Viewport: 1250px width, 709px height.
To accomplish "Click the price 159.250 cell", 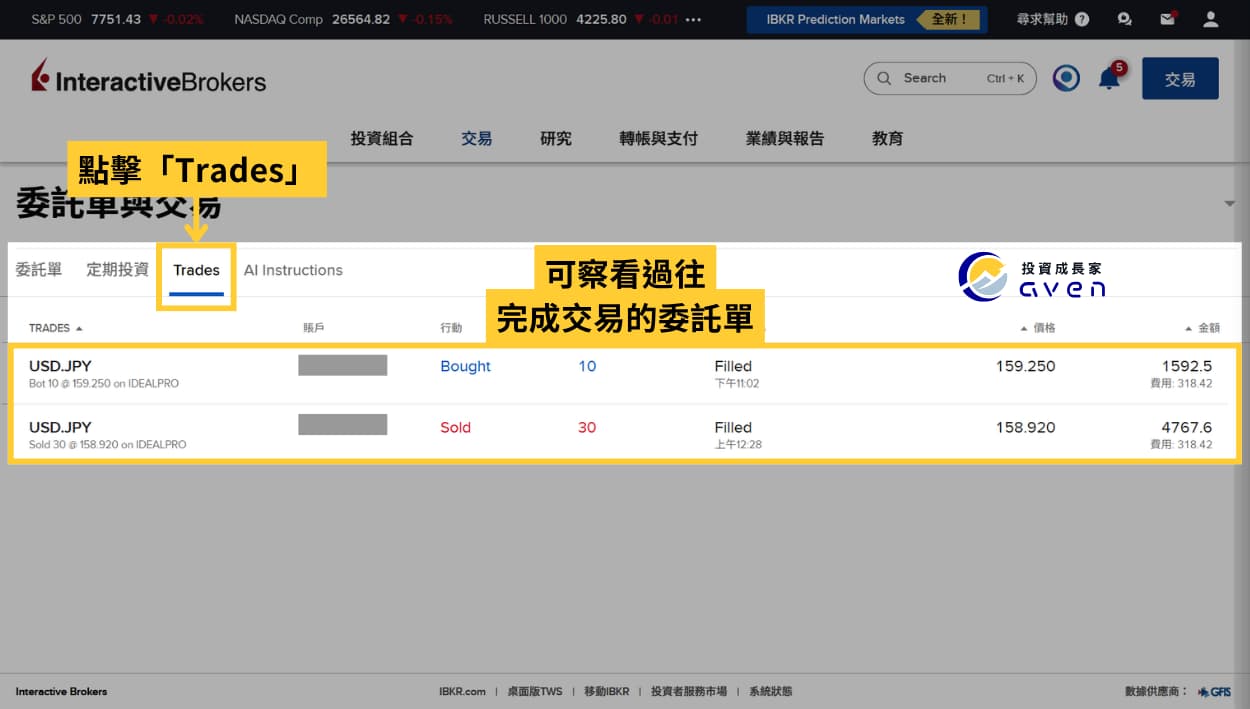I will [x=1026, y=366].
